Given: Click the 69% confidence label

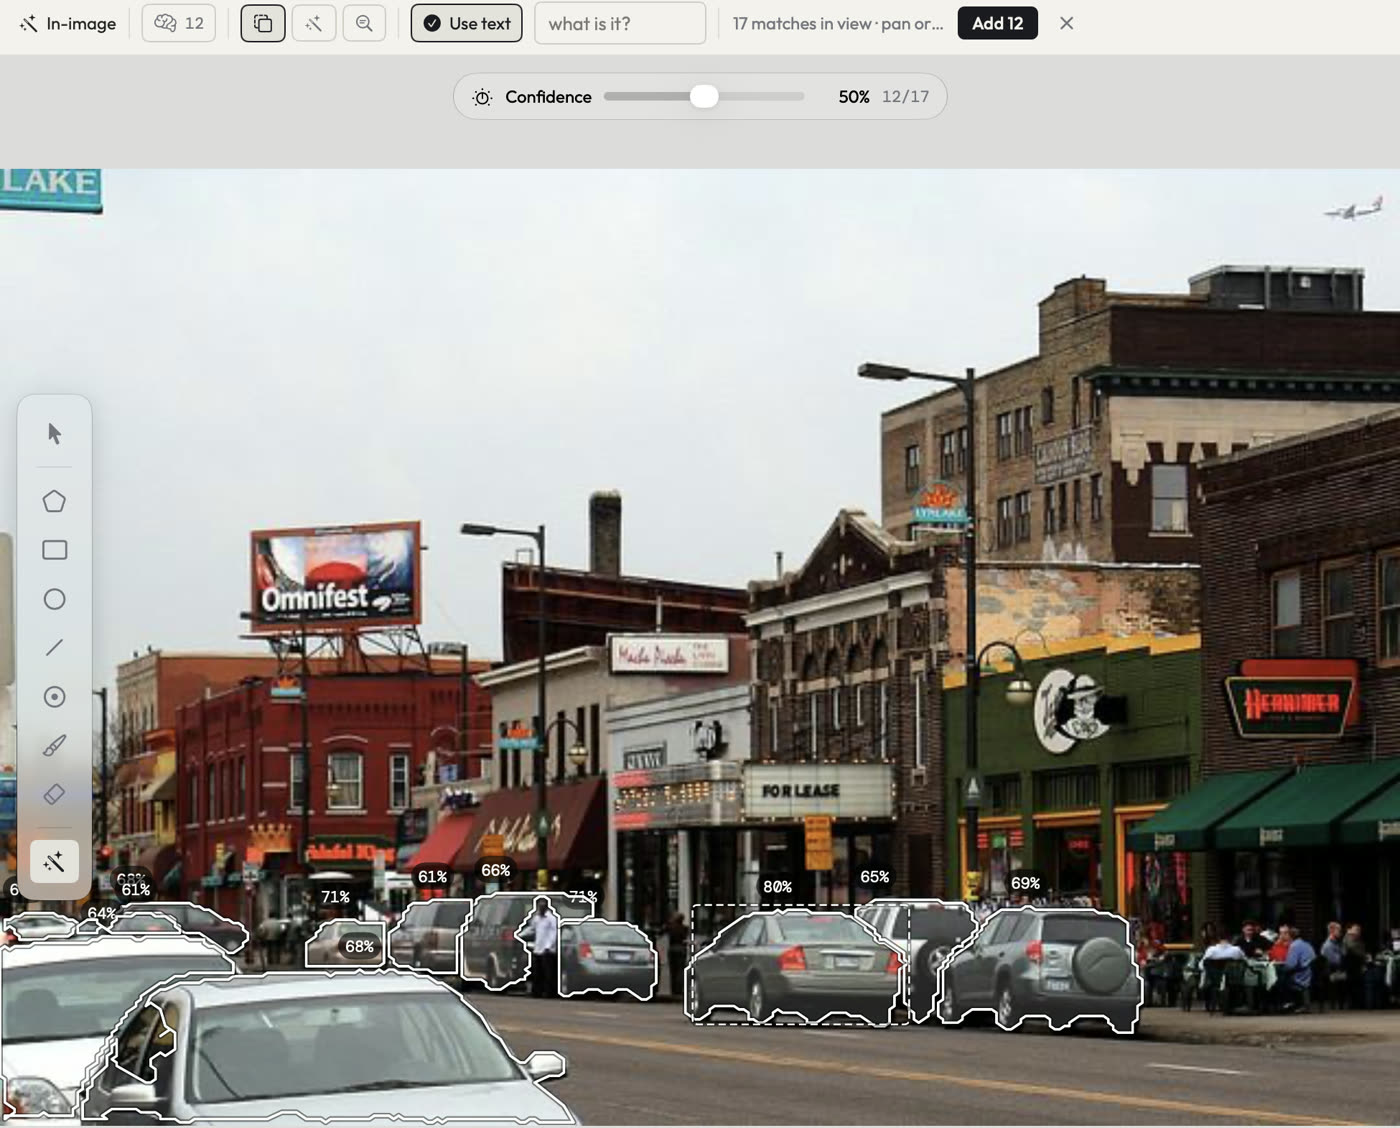Looking at the screenshot, I should 1025,883.
